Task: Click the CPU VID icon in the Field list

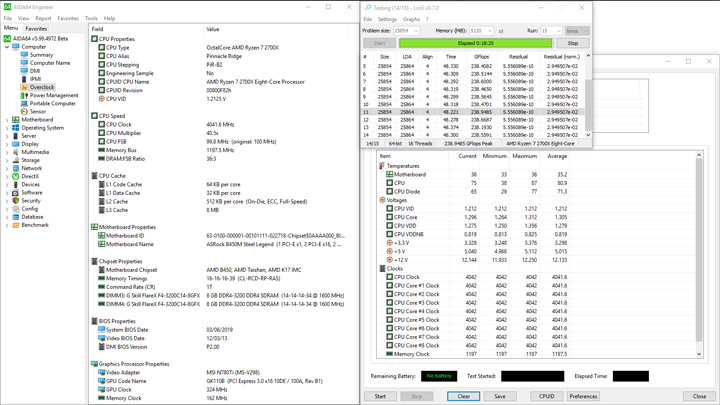Action: [101, 99]
